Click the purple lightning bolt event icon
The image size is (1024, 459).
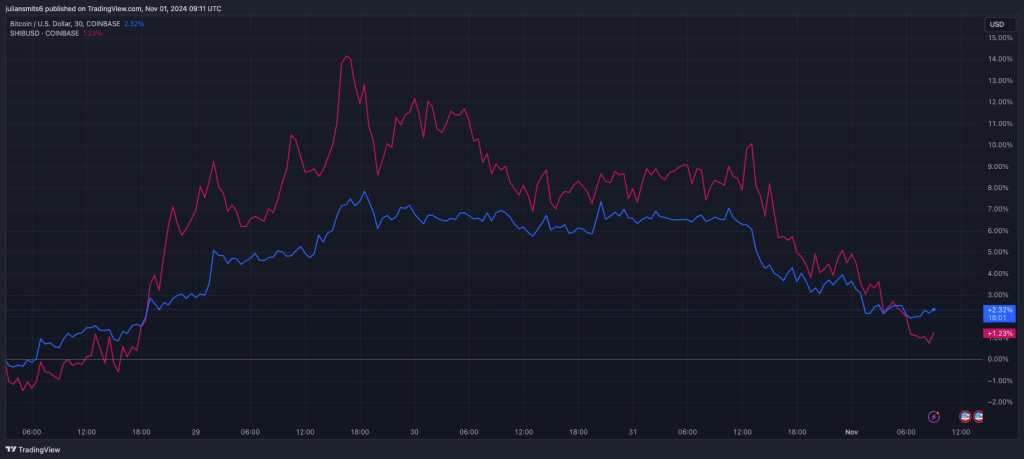[935, 417]
